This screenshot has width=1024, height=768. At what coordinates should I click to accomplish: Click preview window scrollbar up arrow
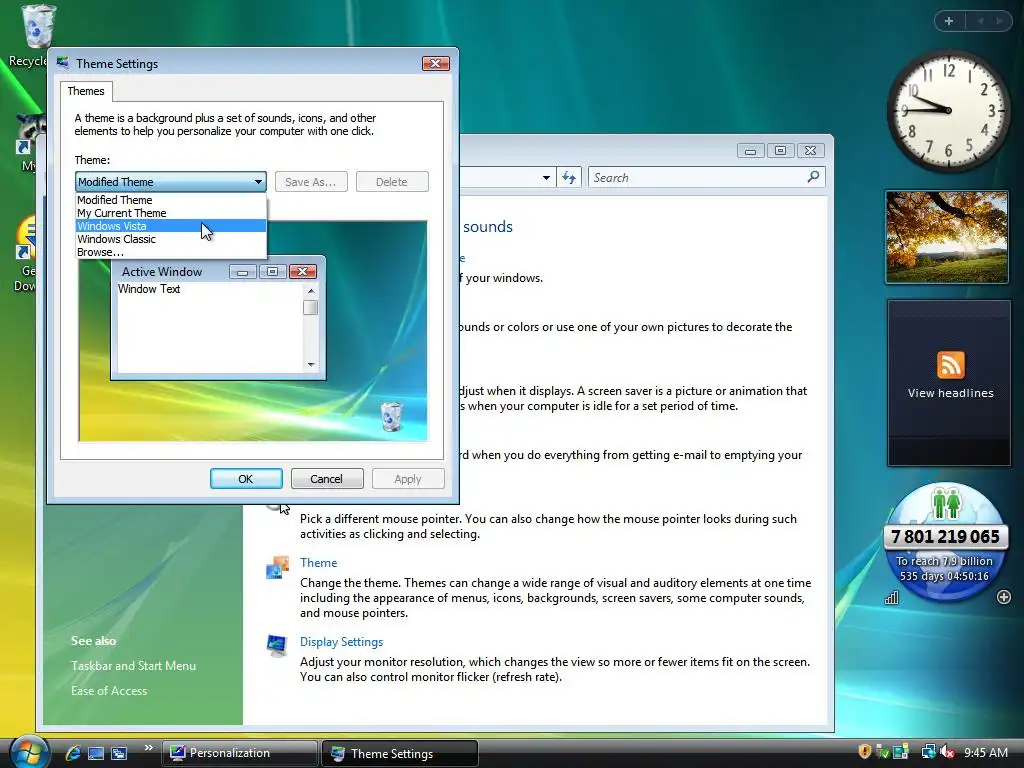click(x=311, y=291)
